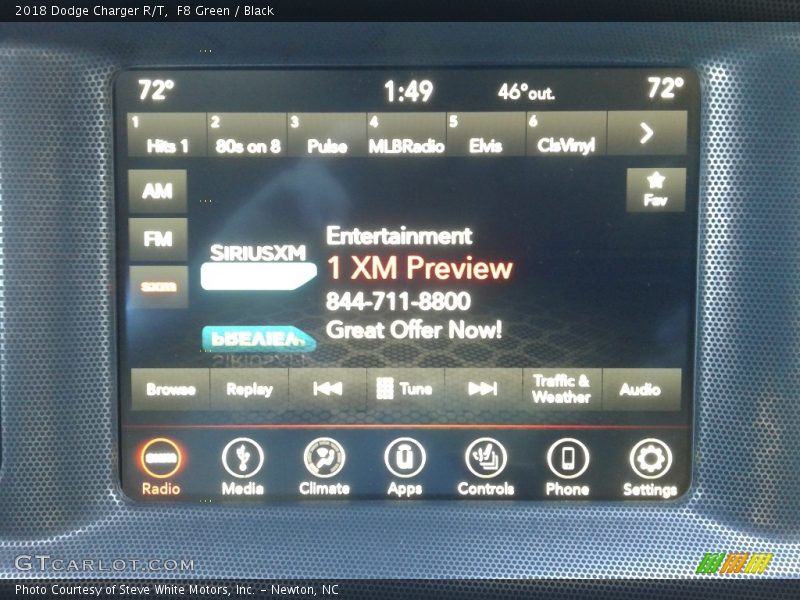Switch to FM band
The width and height of the screenshot is (800, 600).
click(158, 239)
